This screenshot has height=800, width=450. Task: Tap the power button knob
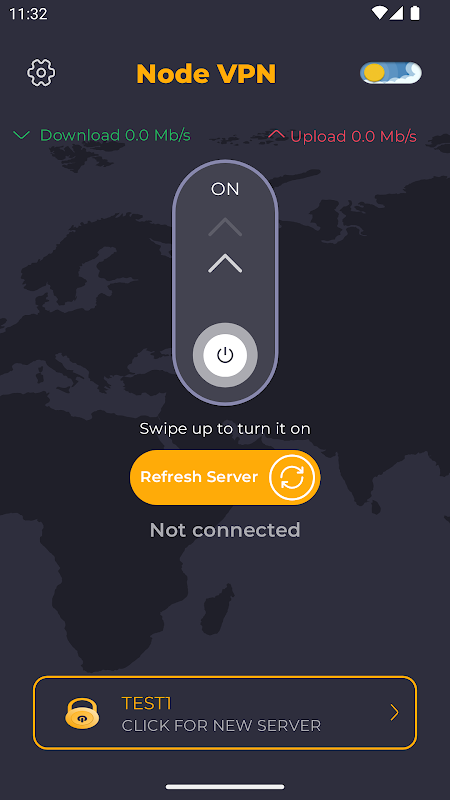click(225, 355)
